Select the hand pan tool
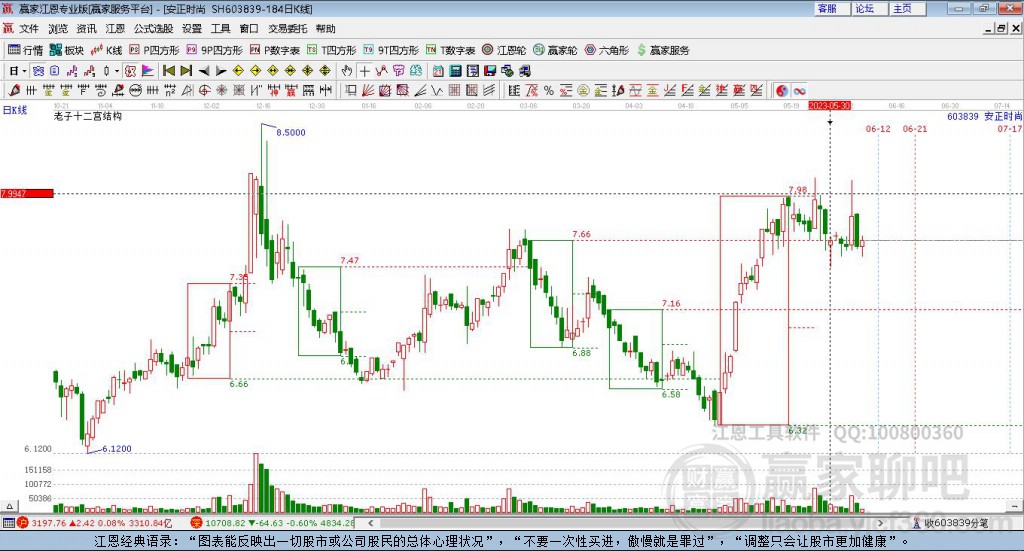The image size is (1024, 551). pos(347,71)
